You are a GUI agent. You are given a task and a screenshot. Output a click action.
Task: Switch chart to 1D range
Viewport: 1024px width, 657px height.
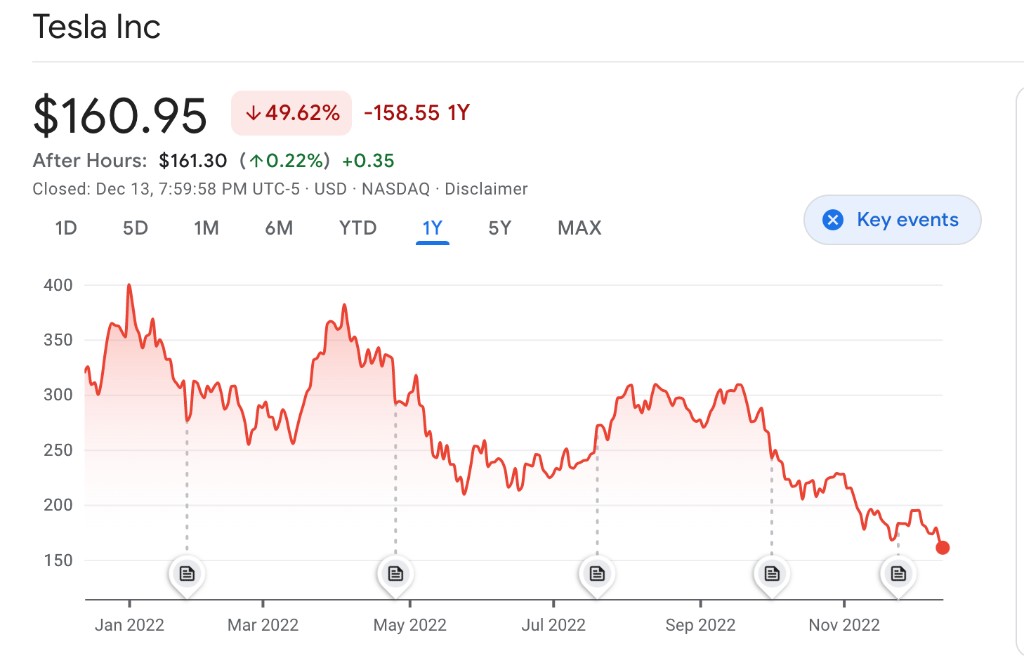66,228
